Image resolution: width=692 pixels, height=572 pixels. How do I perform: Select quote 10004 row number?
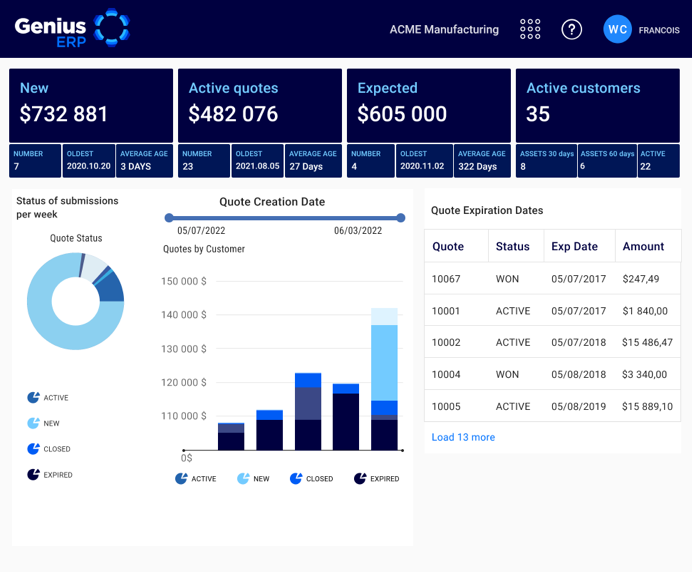tap(446, 374)
